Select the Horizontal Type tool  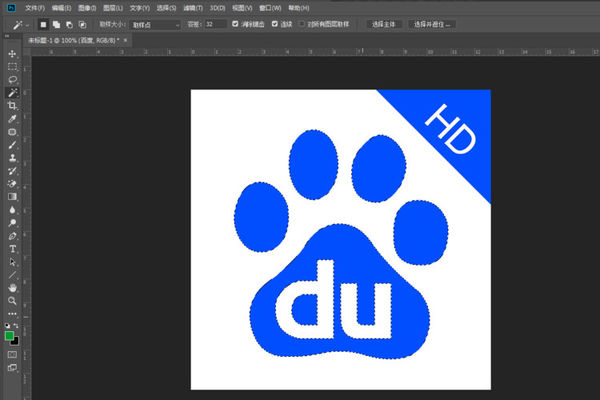(12, 249)
